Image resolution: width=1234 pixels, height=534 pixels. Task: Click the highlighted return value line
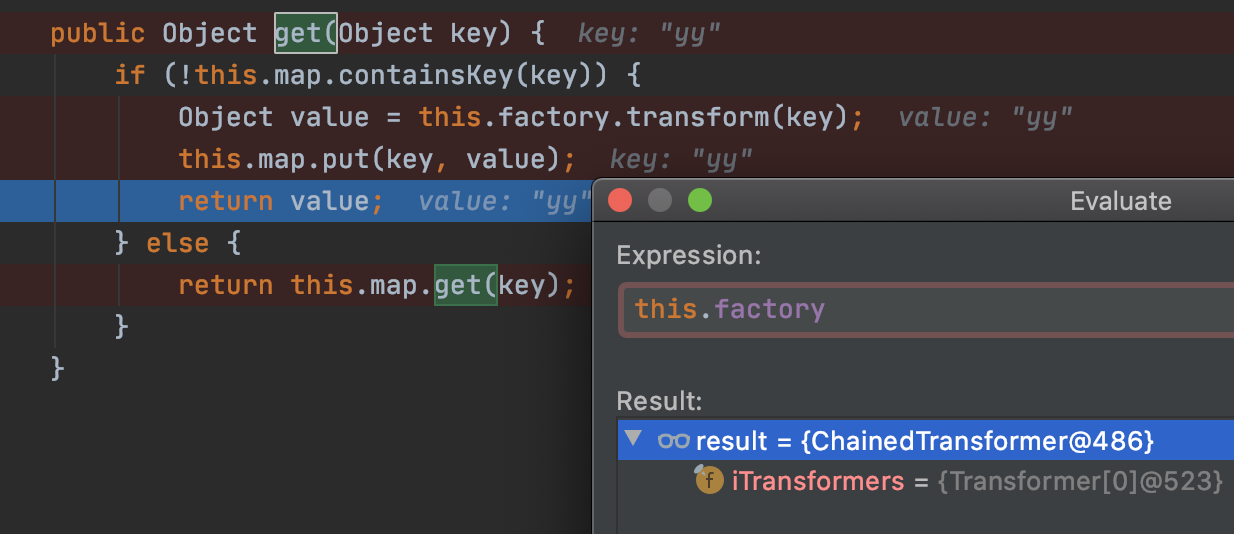(280, 201)
